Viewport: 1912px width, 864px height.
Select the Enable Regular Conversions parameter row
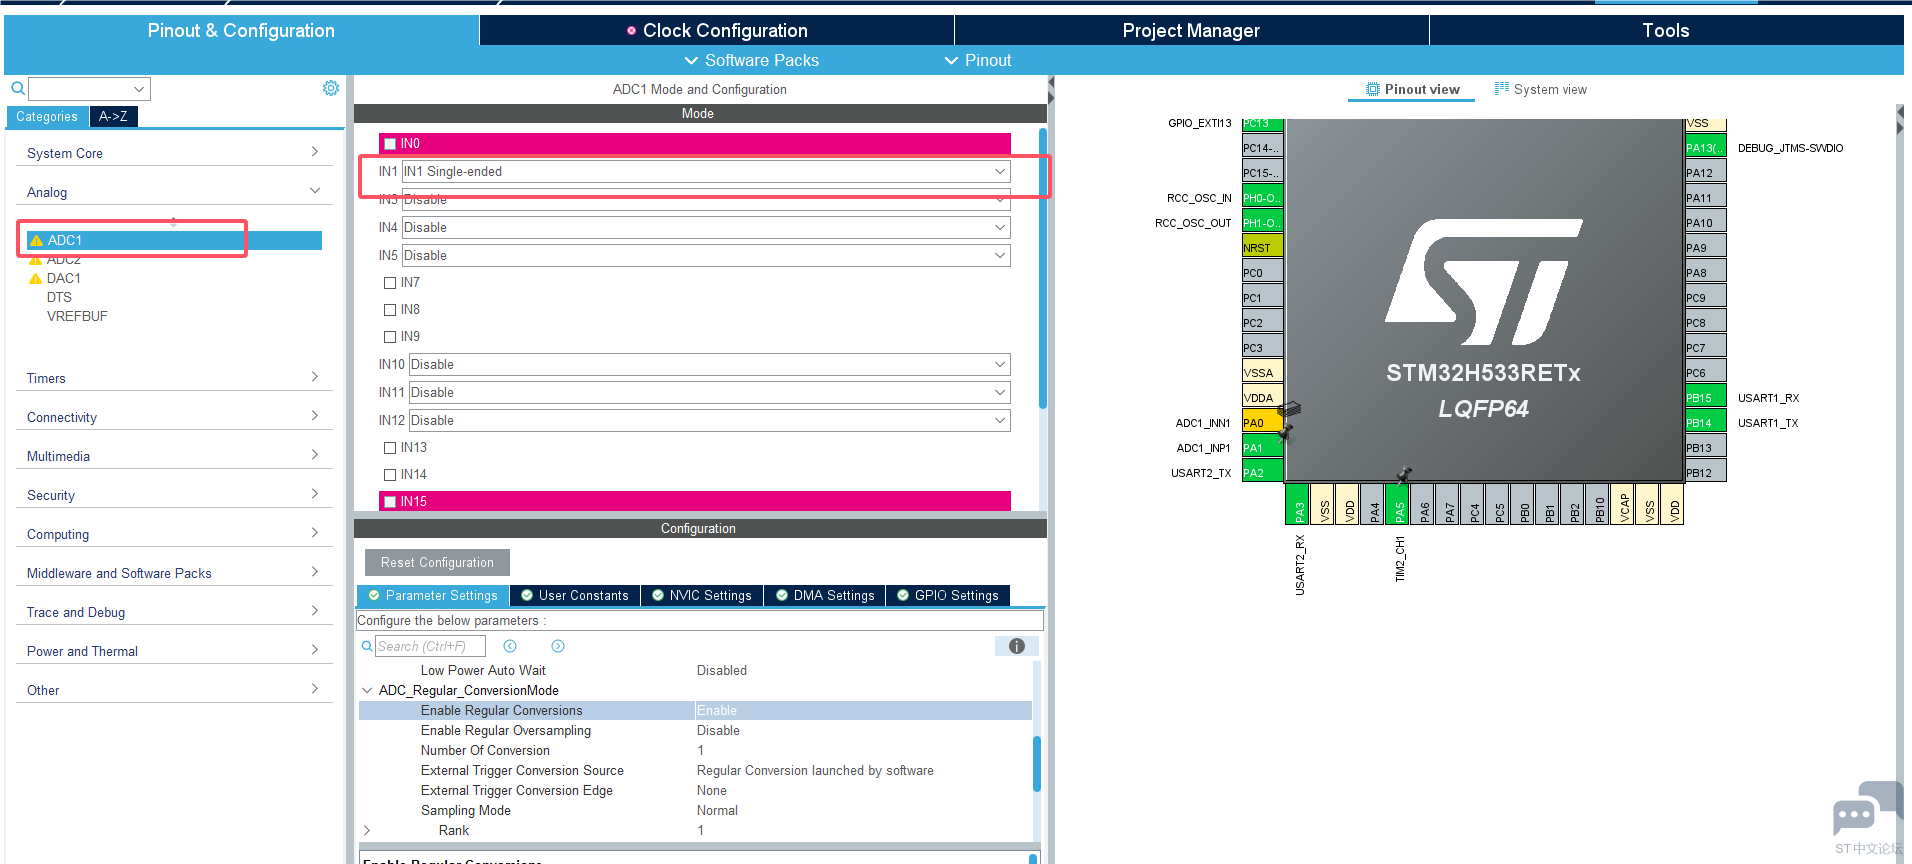(695, 711)
